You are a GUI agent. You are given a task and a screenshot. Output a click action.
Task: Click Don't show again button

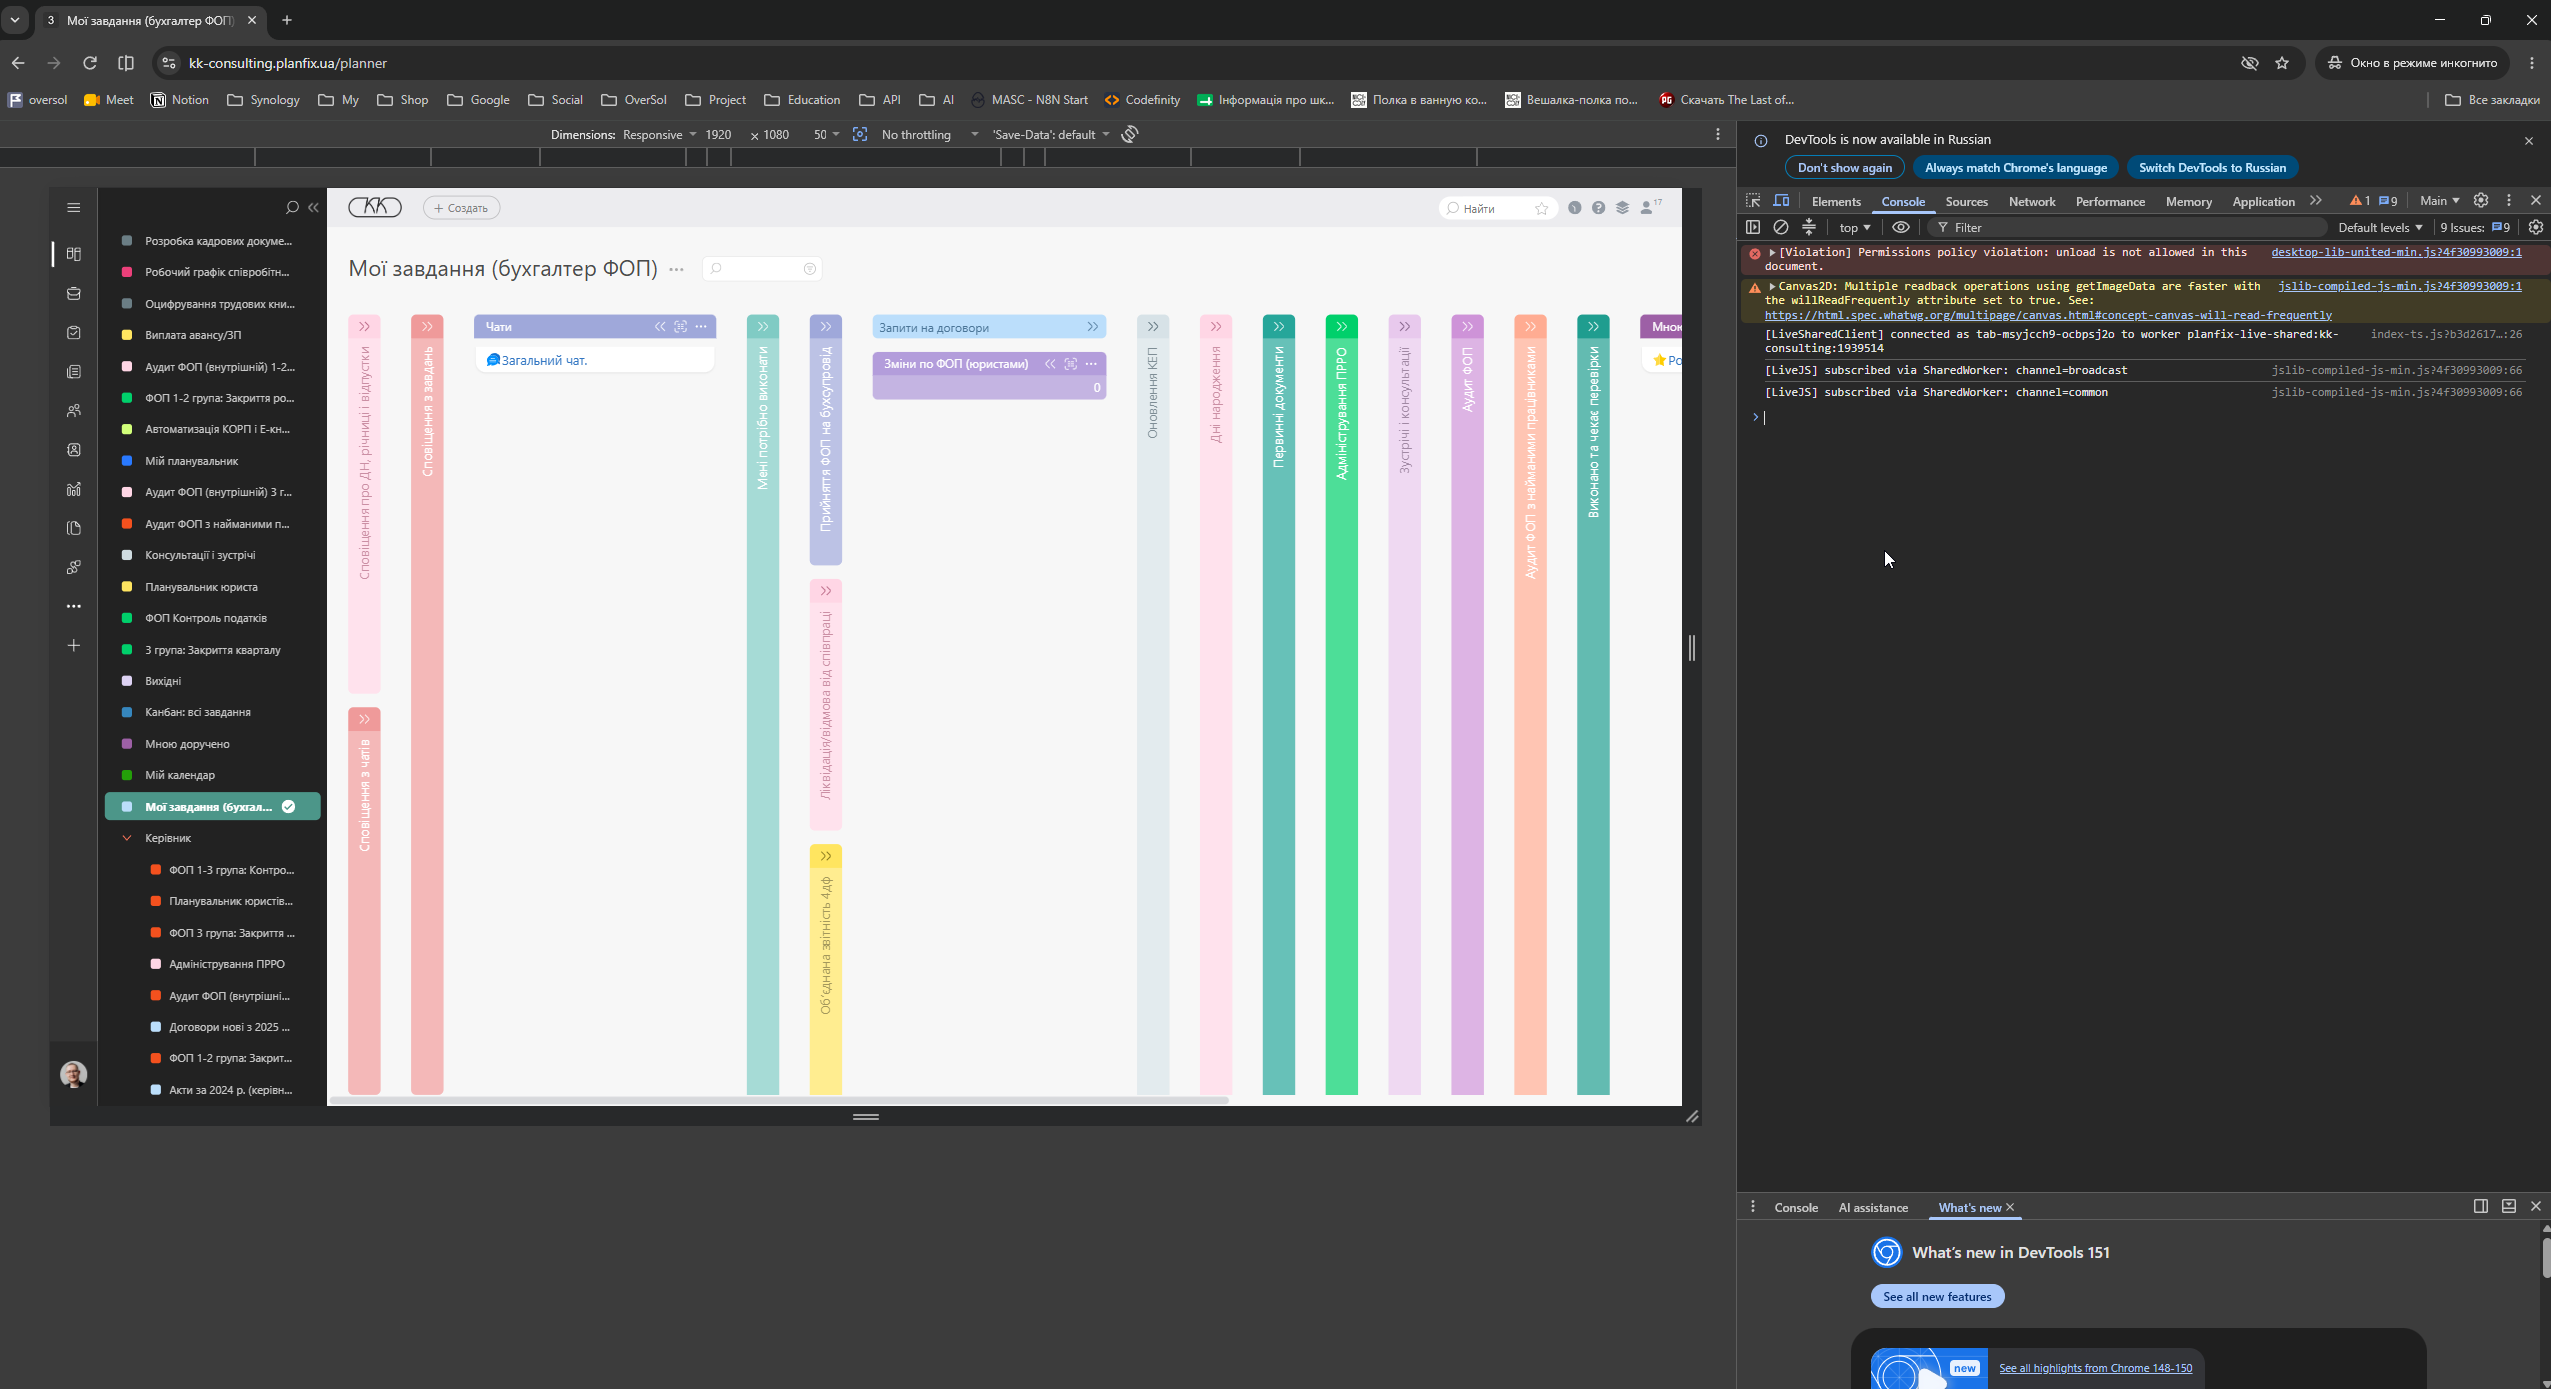(1844, 167)
